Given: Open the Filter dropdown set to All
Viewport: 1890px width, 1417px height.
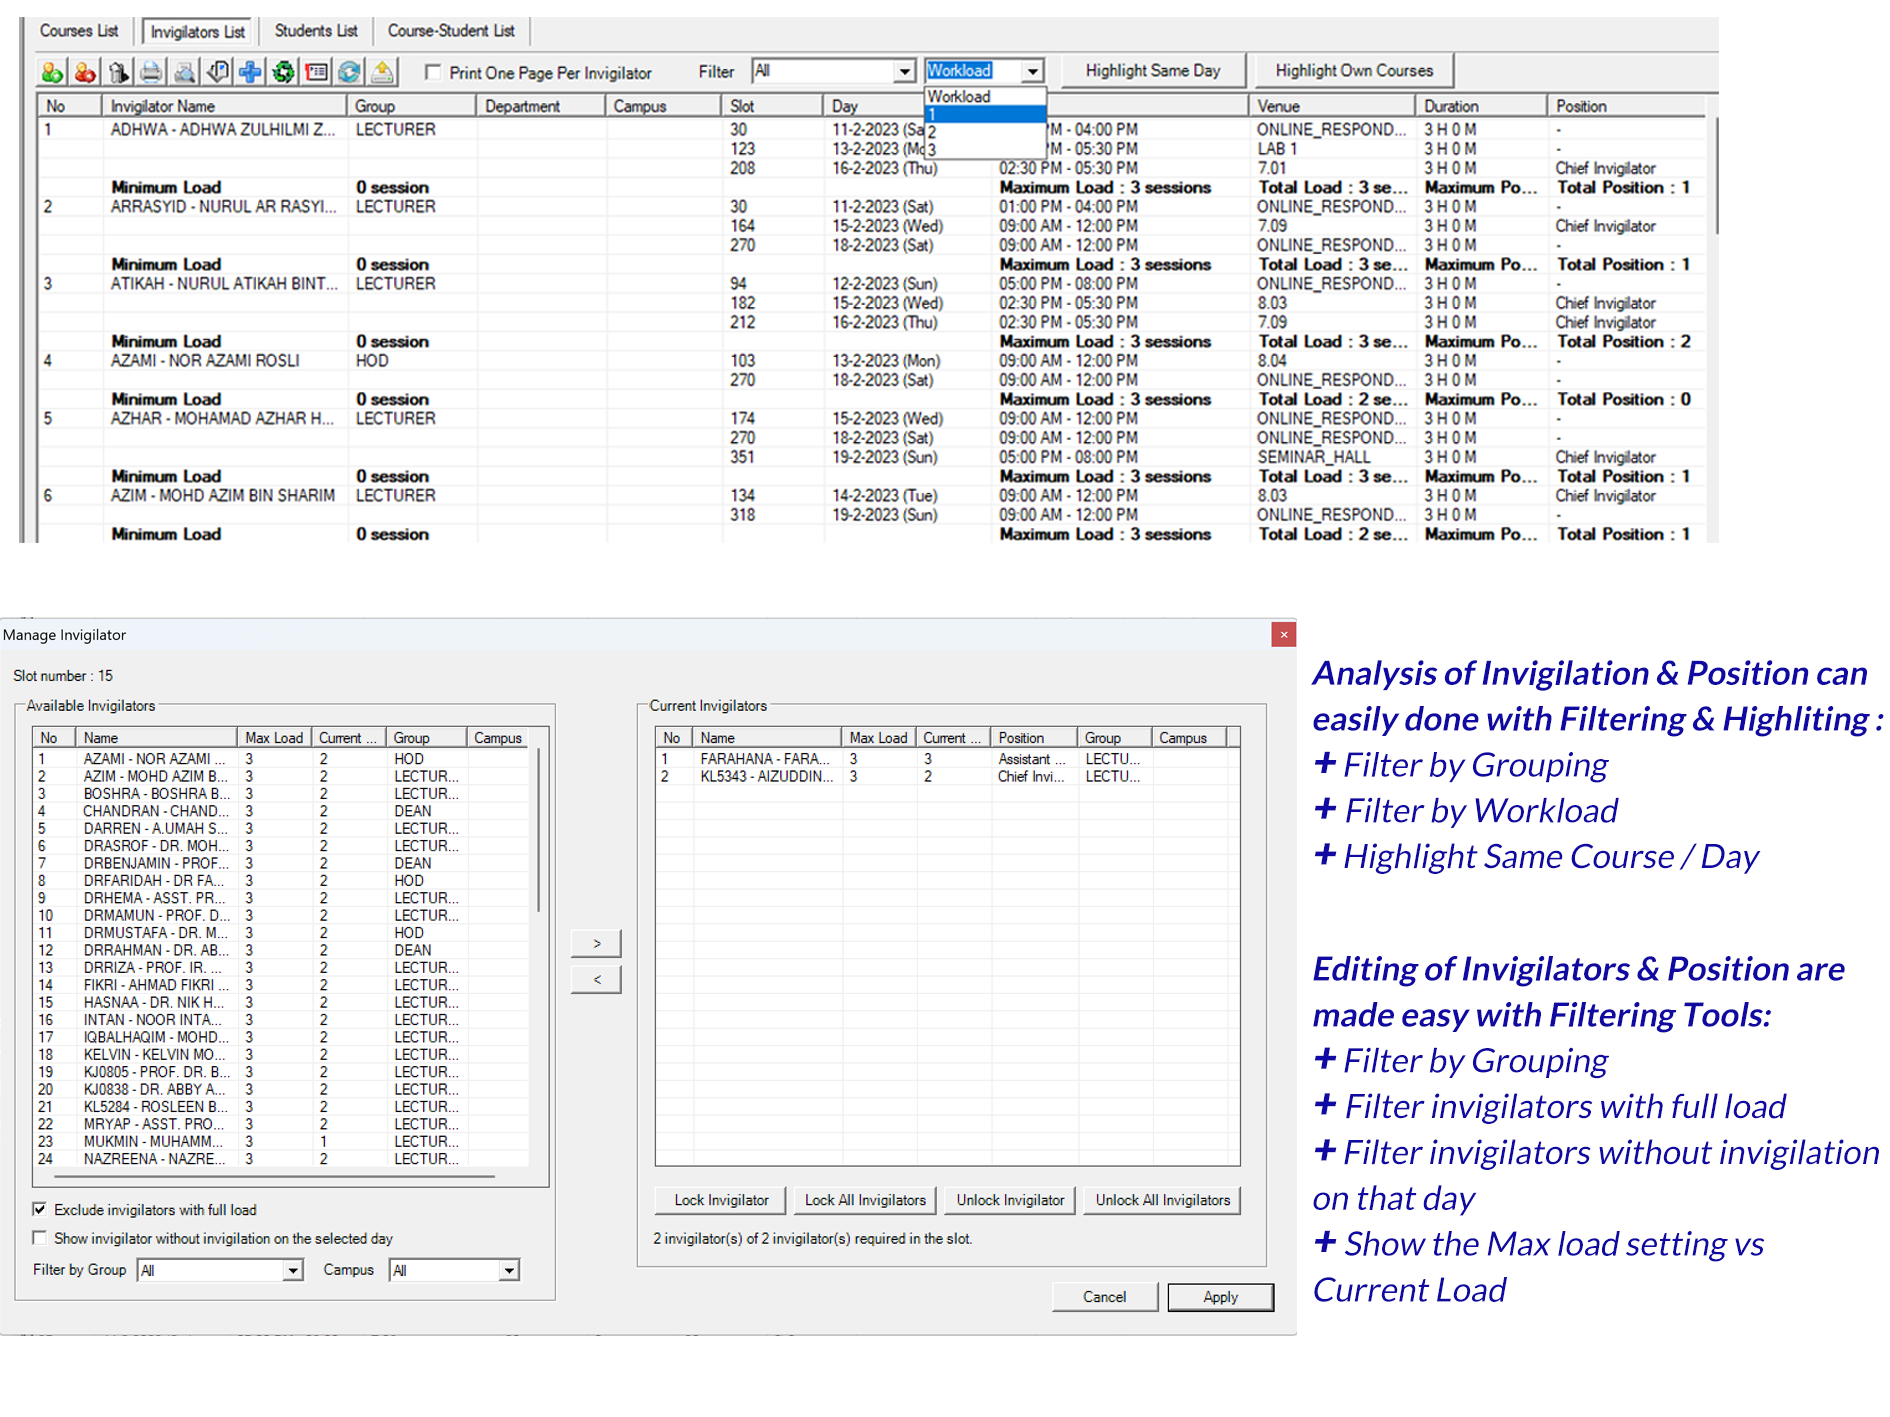Looking at the screenshot, I should [x=904, y=71].
